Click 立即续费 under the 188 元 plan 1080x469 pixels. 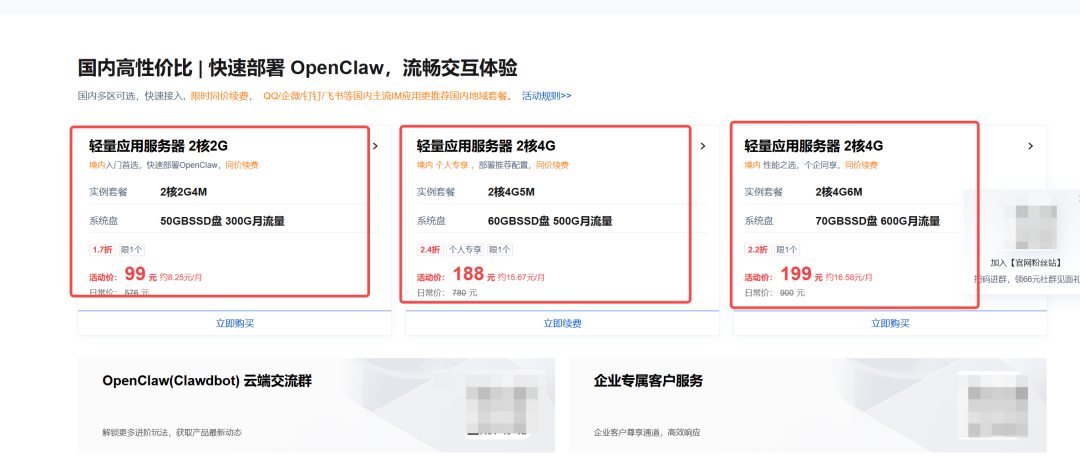[x=562, y=323]
